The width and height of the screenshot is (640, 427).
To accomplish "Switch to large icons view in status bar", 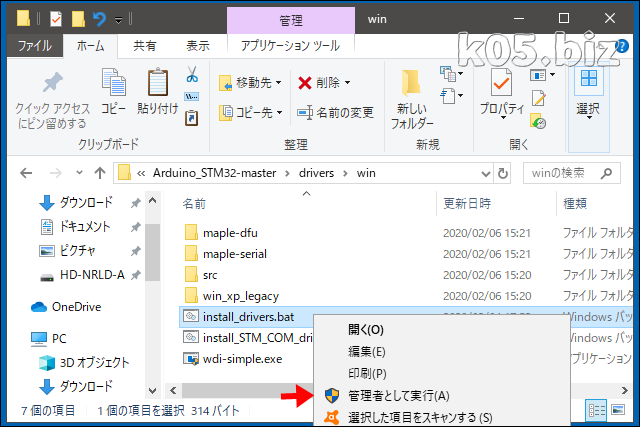I will 618,410.
